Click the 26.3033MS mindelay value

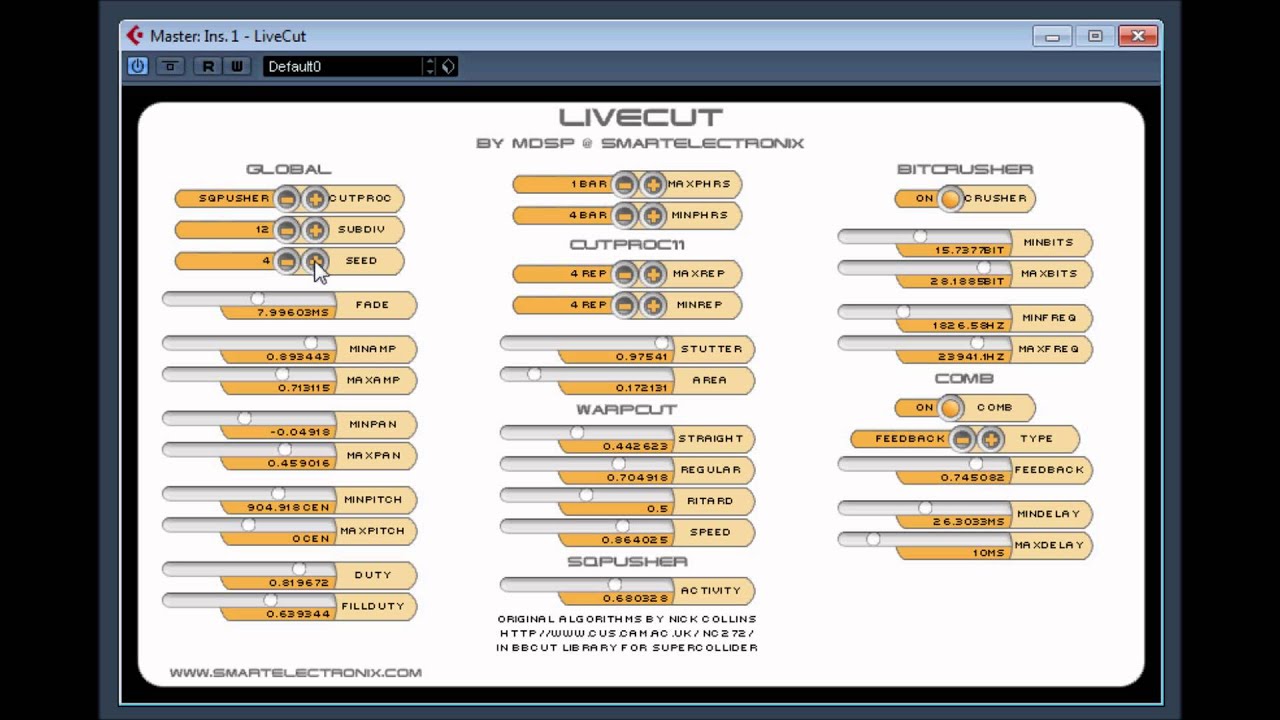[x=968, y=522]
